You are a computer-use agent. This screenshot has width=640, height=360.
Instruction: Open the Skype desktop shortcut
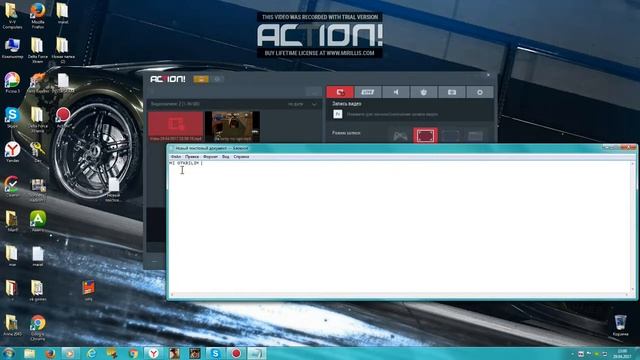pos(12,118)
